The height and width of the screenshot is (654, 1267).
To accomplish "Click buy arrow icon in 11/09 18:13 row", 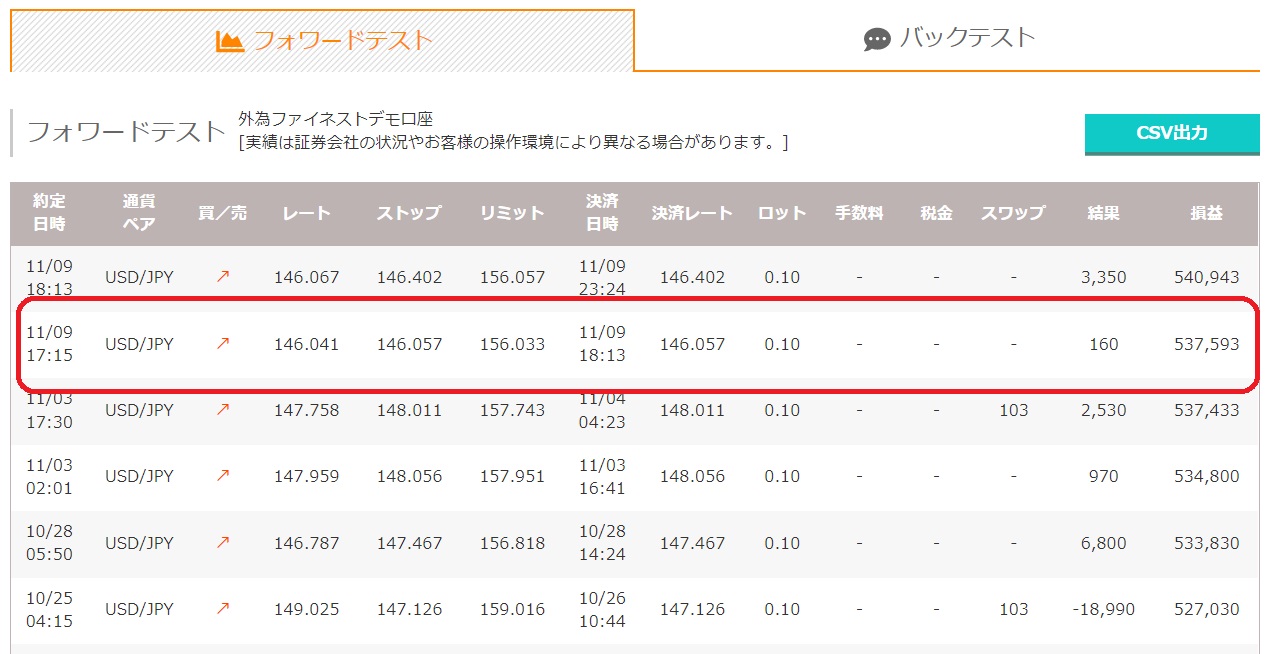I will pyautogui.click(x=222, y=277).
